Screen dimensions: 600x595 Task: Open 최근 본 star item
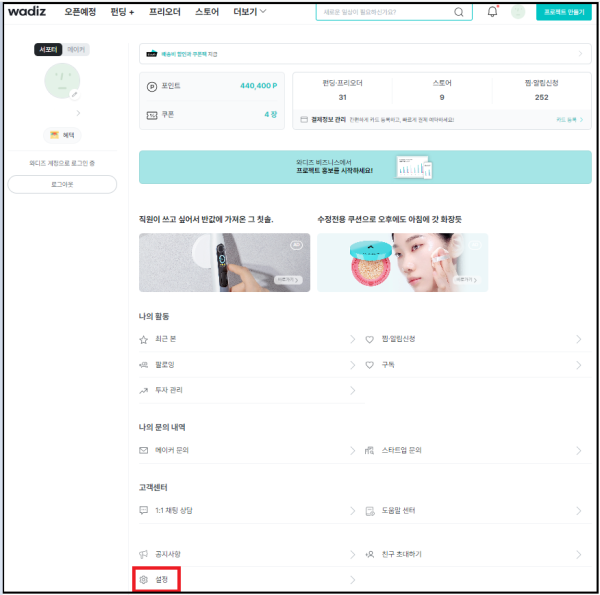pos(247,339)
